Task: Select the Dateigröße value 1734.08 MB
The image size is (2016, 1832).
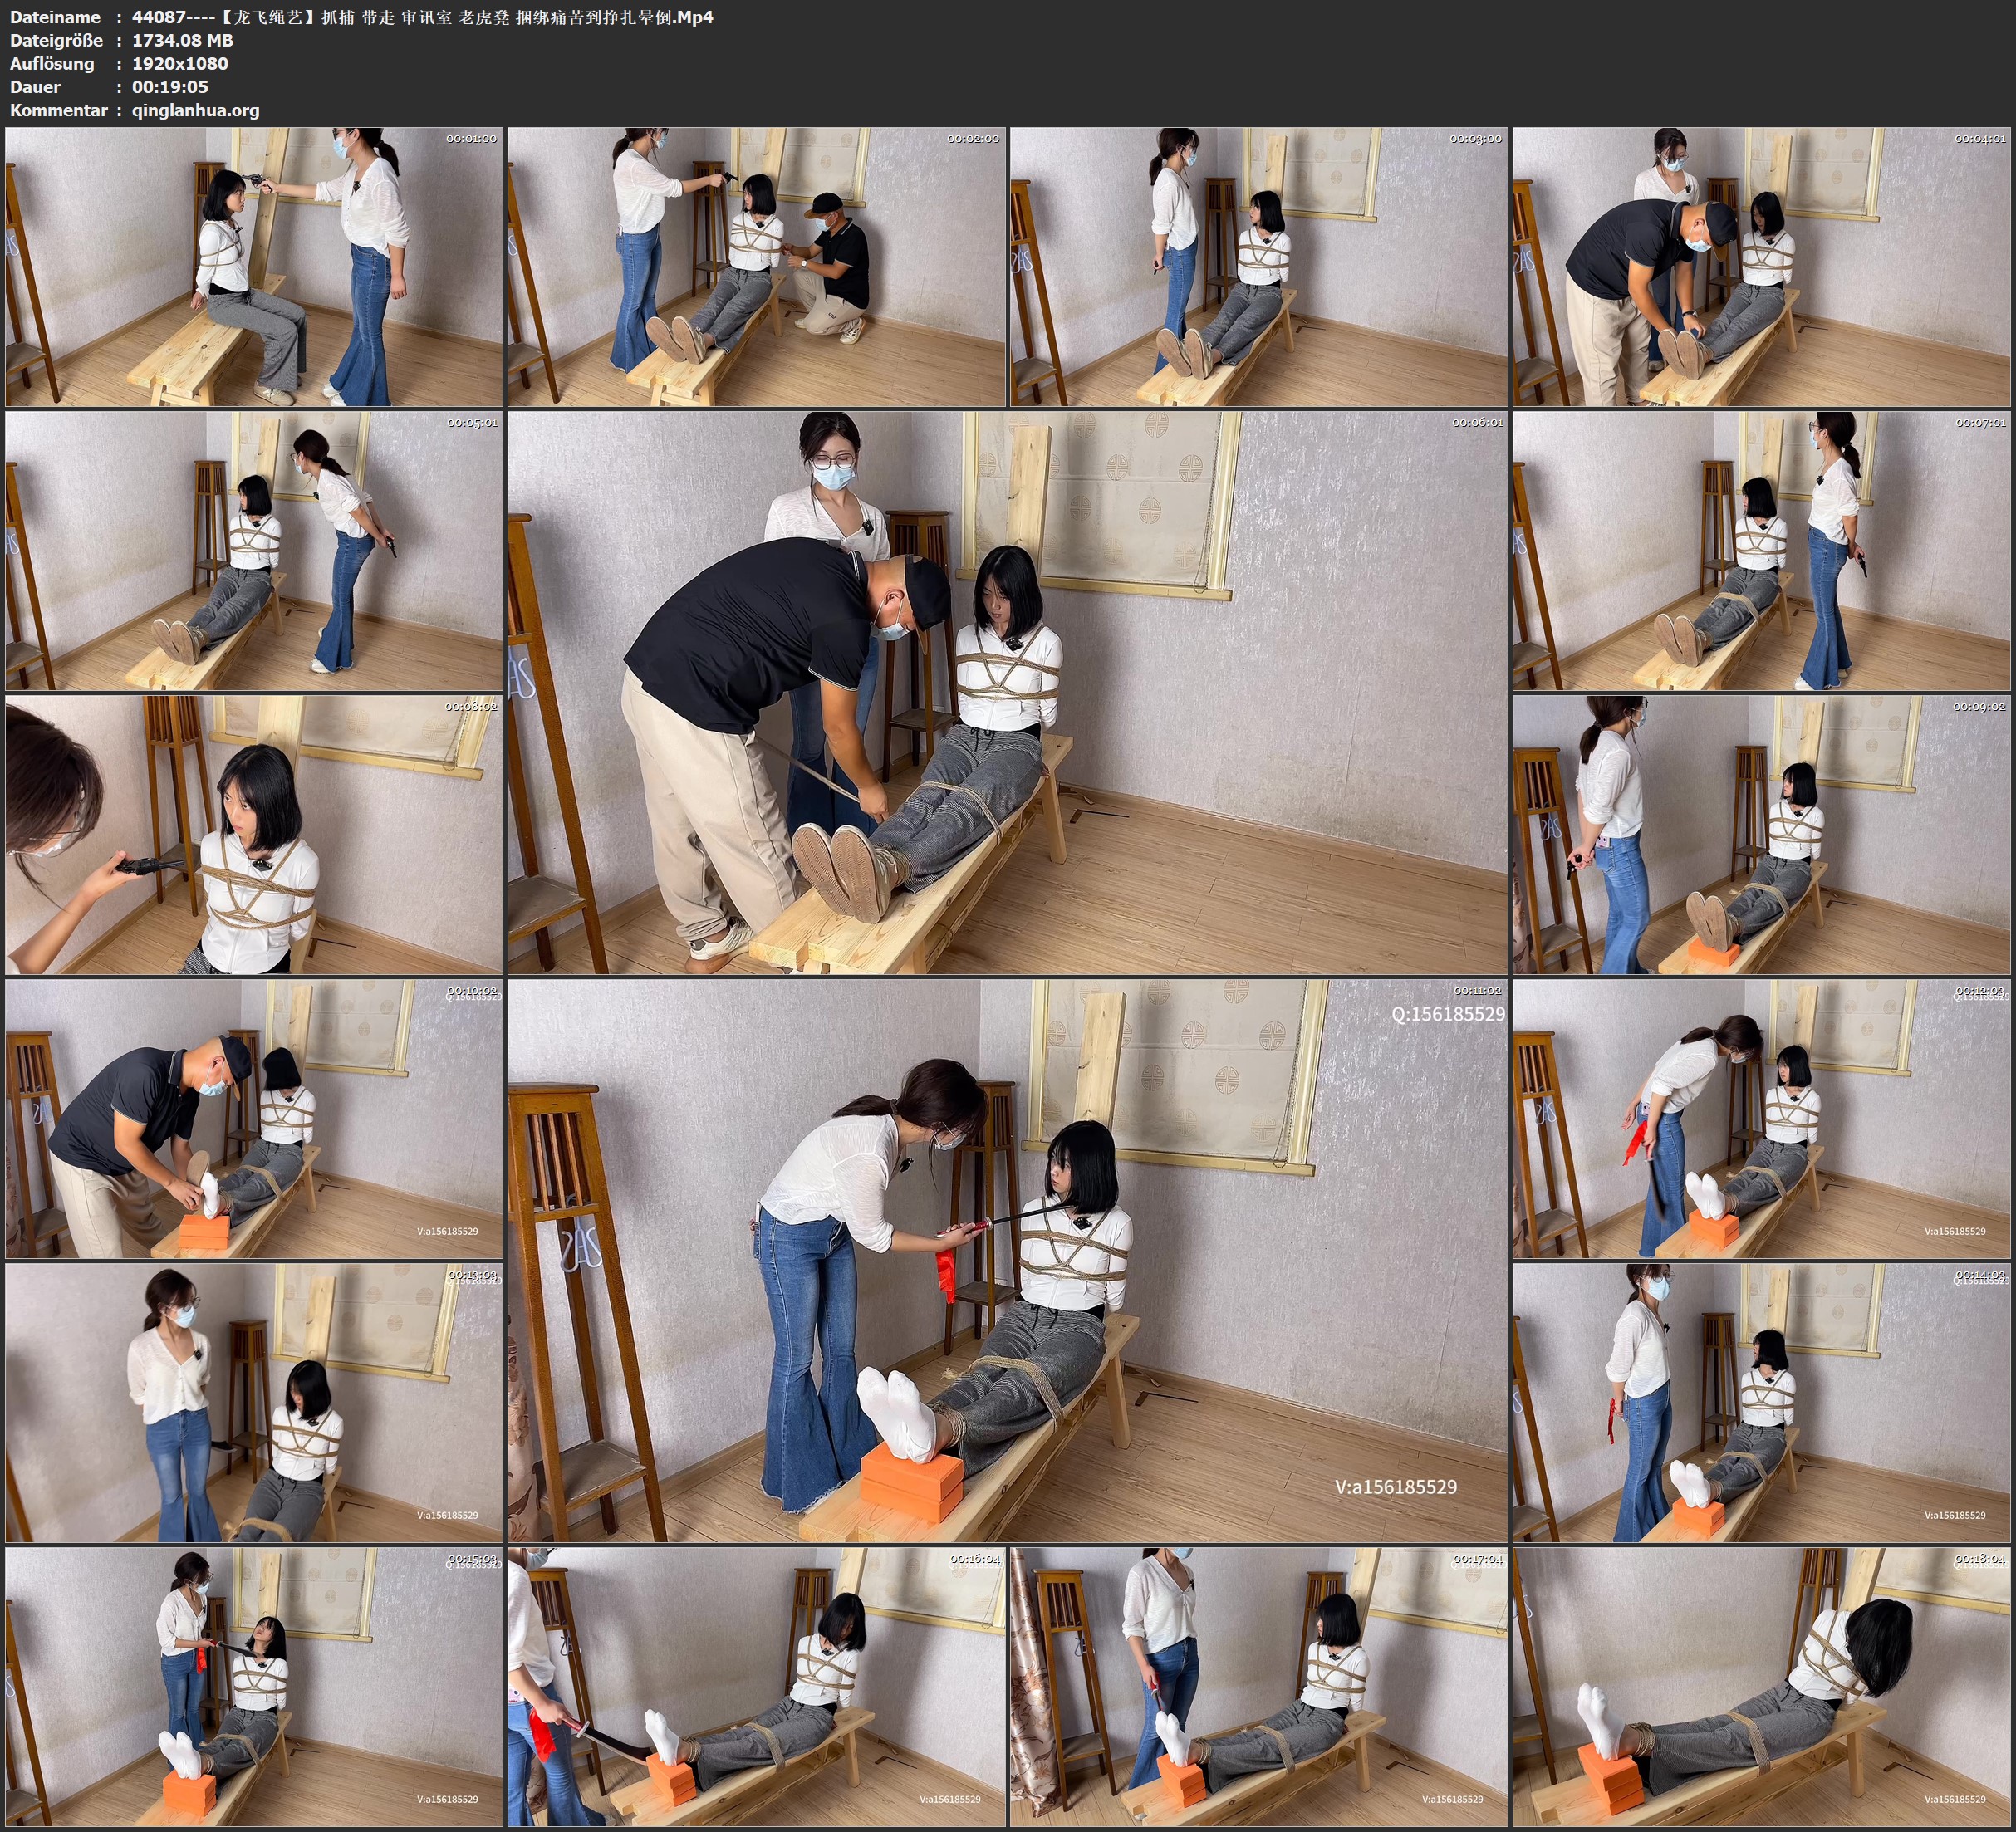Action: [182, 40]
